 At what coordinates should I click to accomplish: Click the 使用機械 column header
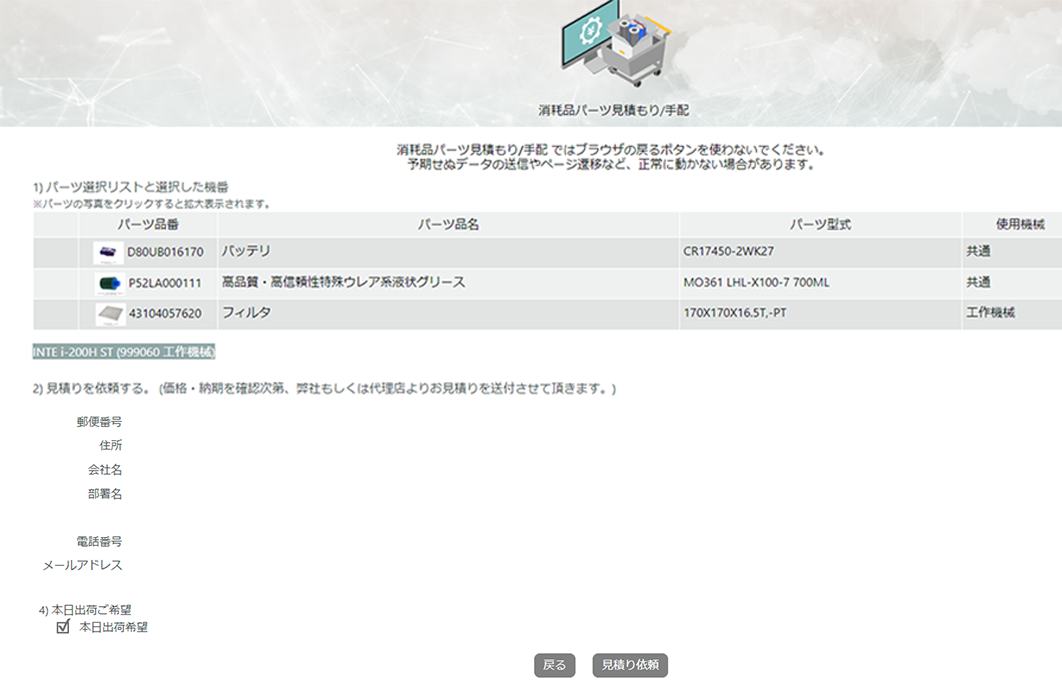tap(1020, 224)
